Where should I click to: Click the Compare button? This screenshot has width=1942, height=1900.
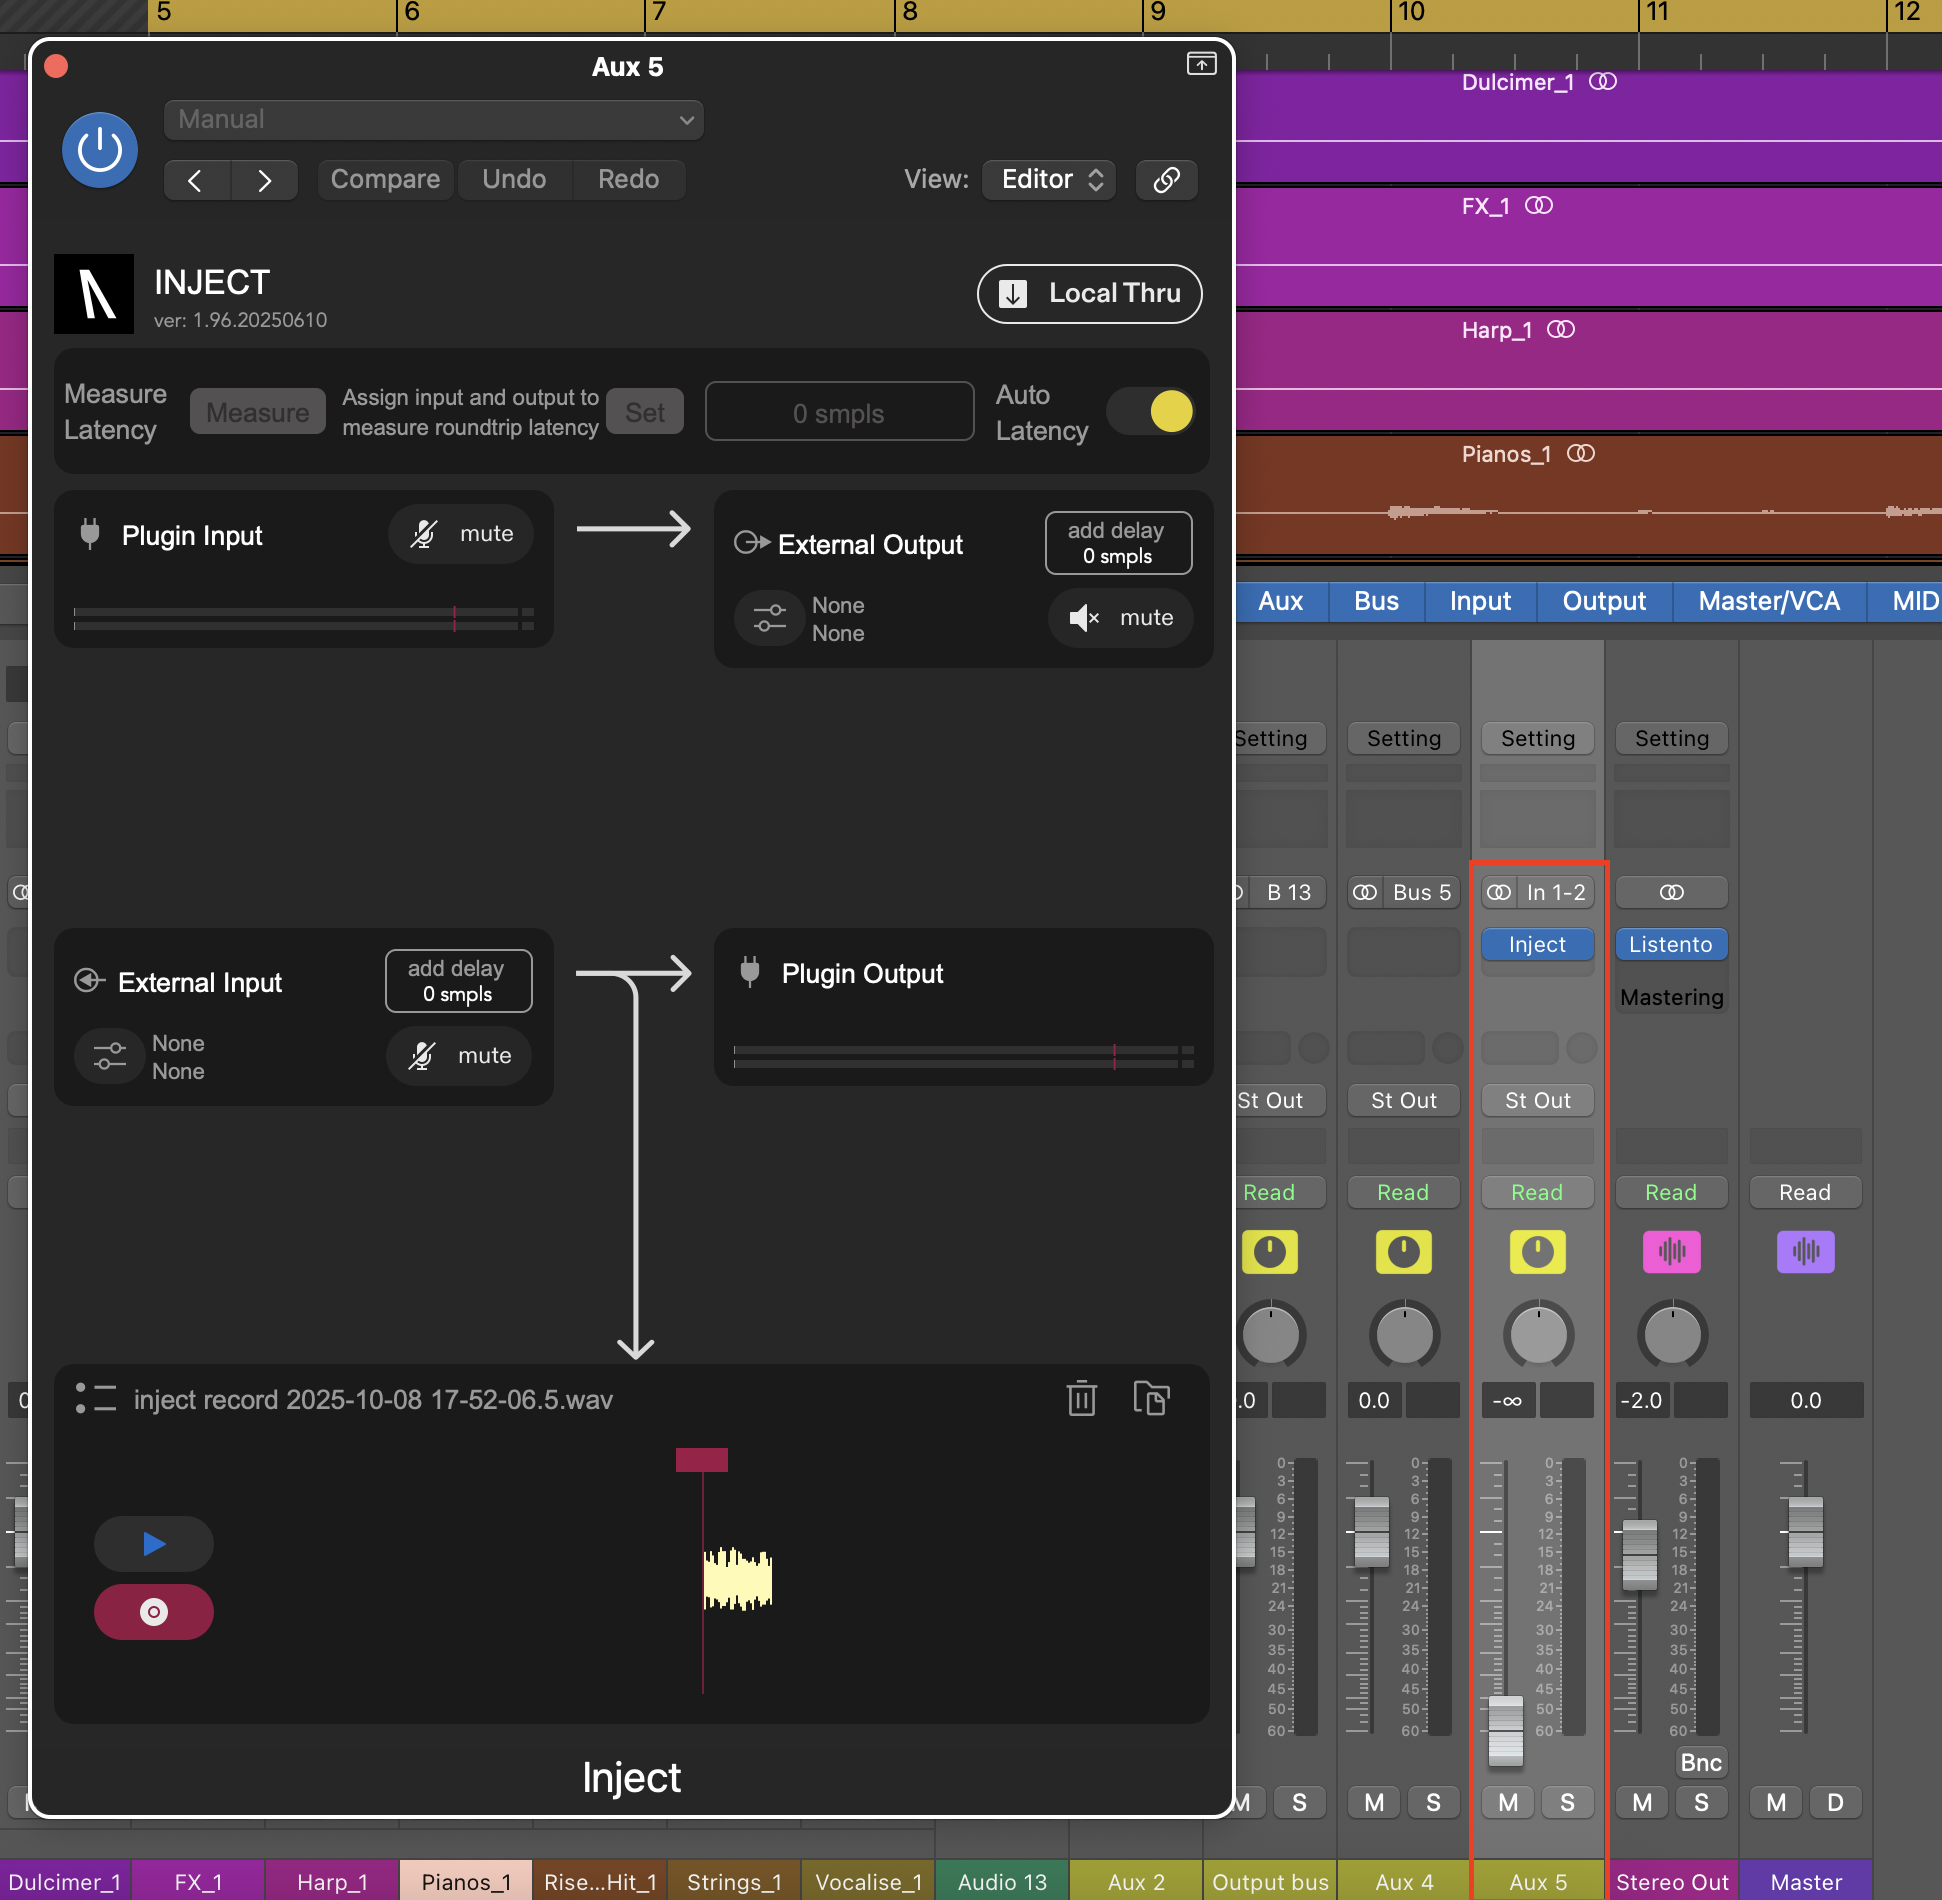pyautogui.click(x=385, y=180)
